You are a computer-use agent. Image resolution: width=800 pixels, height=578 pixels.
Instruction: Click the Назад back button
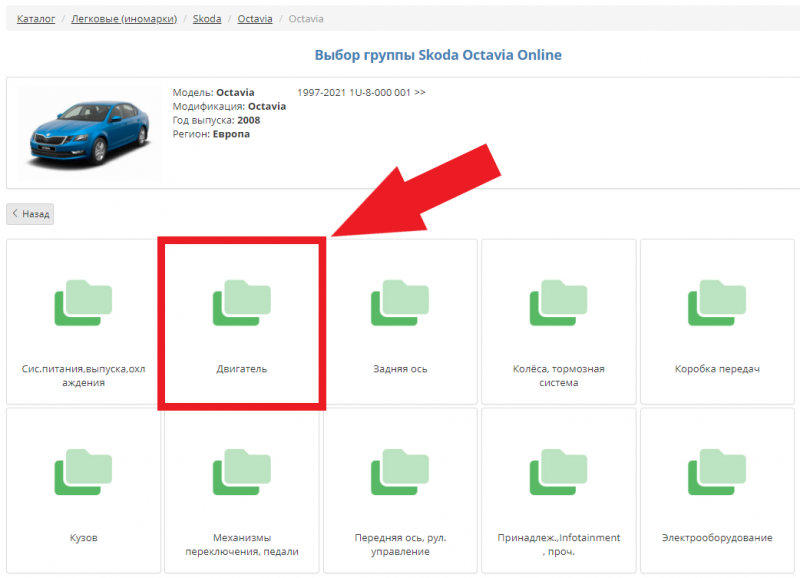(x=30, y=214)
